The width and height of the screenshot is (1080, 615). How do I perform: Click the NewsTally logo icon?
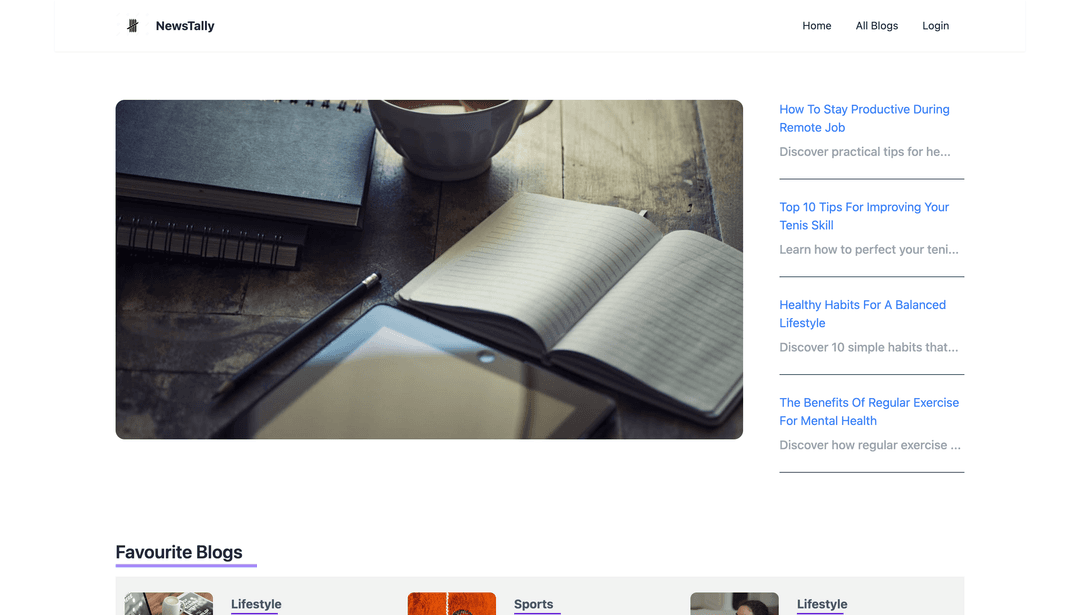point(132,26)
